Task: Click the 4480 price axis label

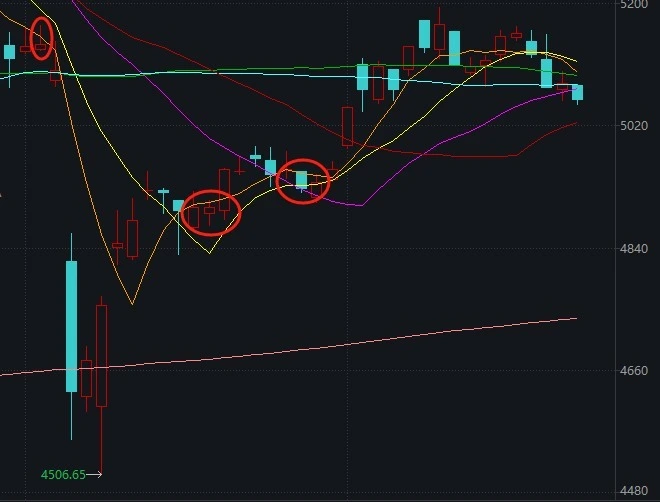Action: (634, 491)
